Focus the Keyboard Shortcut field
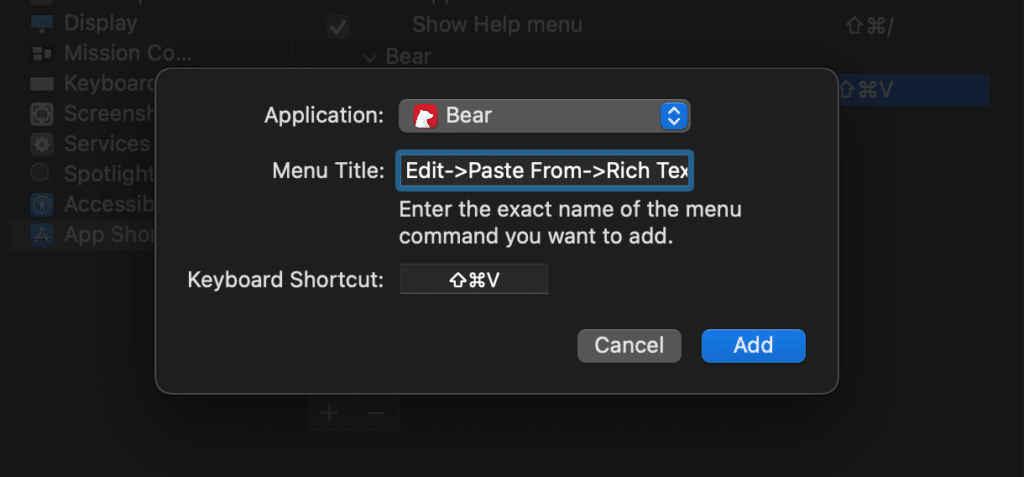The image size is (1024, 477). [x=473, y=280]
